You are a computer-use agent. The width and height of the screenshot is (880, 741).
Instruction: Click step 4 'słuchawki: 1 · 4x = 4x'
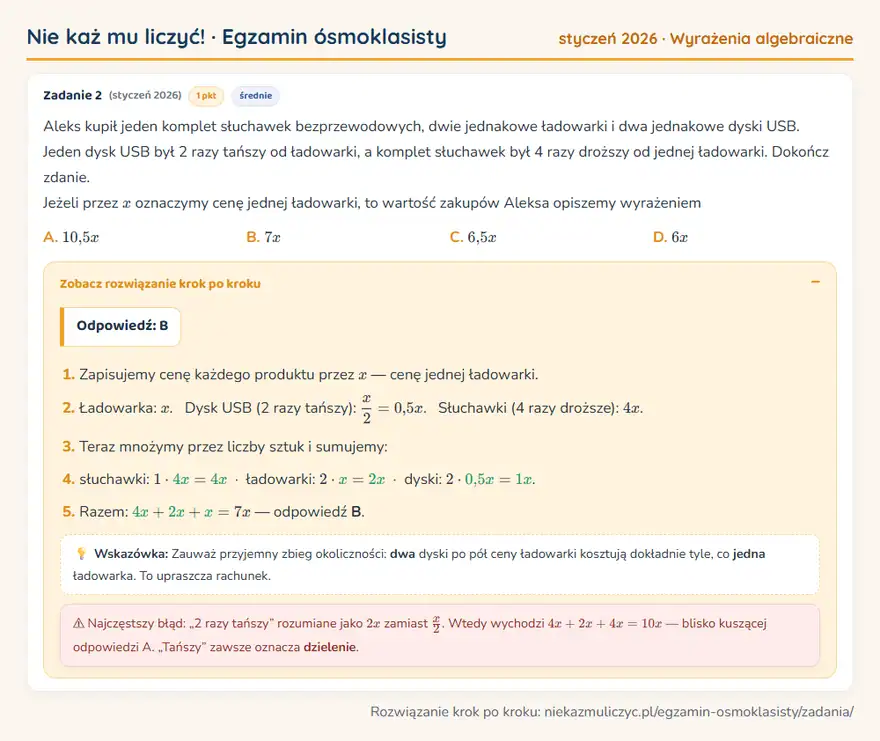(153, 479)
